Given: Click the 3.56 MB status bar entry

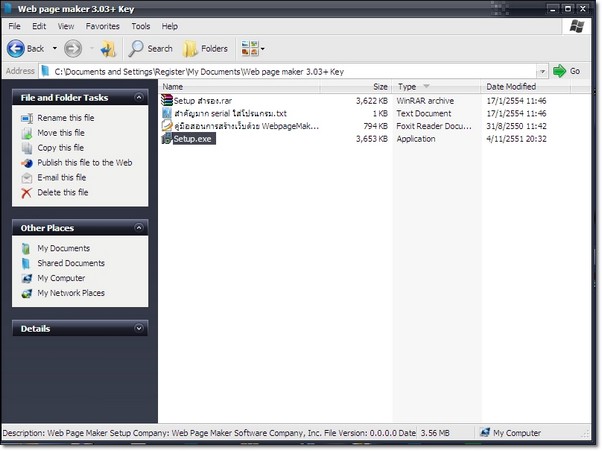Looking at the screenshot, I should tap(435, 433).
